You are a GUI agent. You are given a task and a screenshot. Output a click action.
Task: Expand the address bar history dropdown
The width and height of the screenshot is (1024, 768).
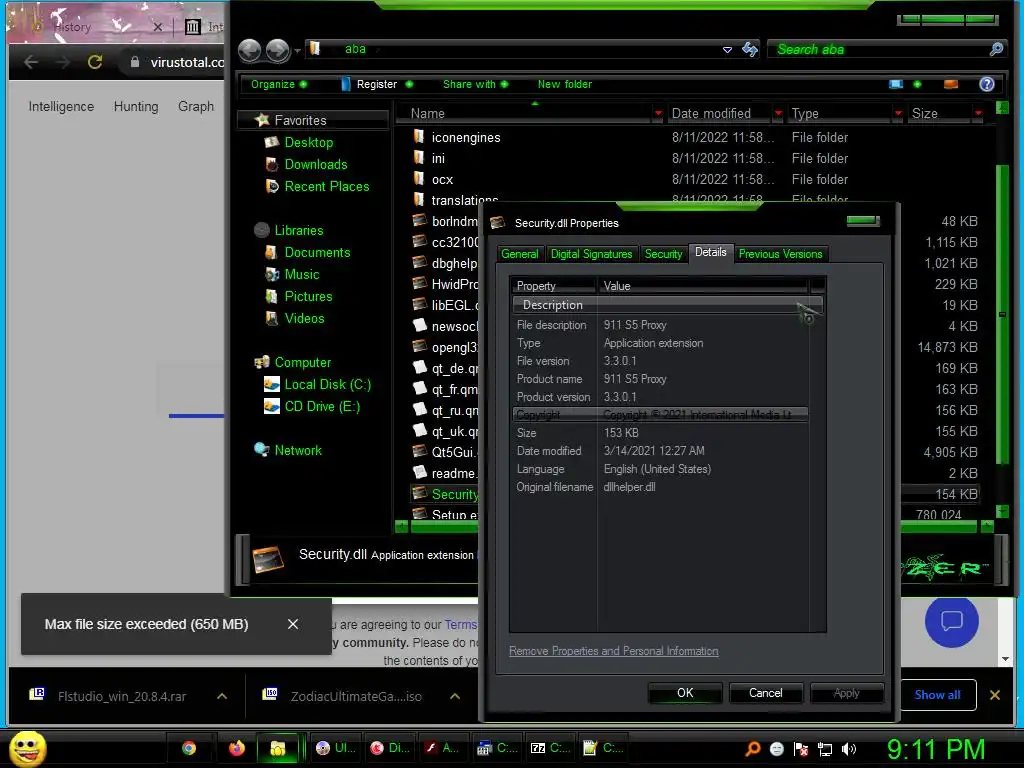click(x=727, y=50)
